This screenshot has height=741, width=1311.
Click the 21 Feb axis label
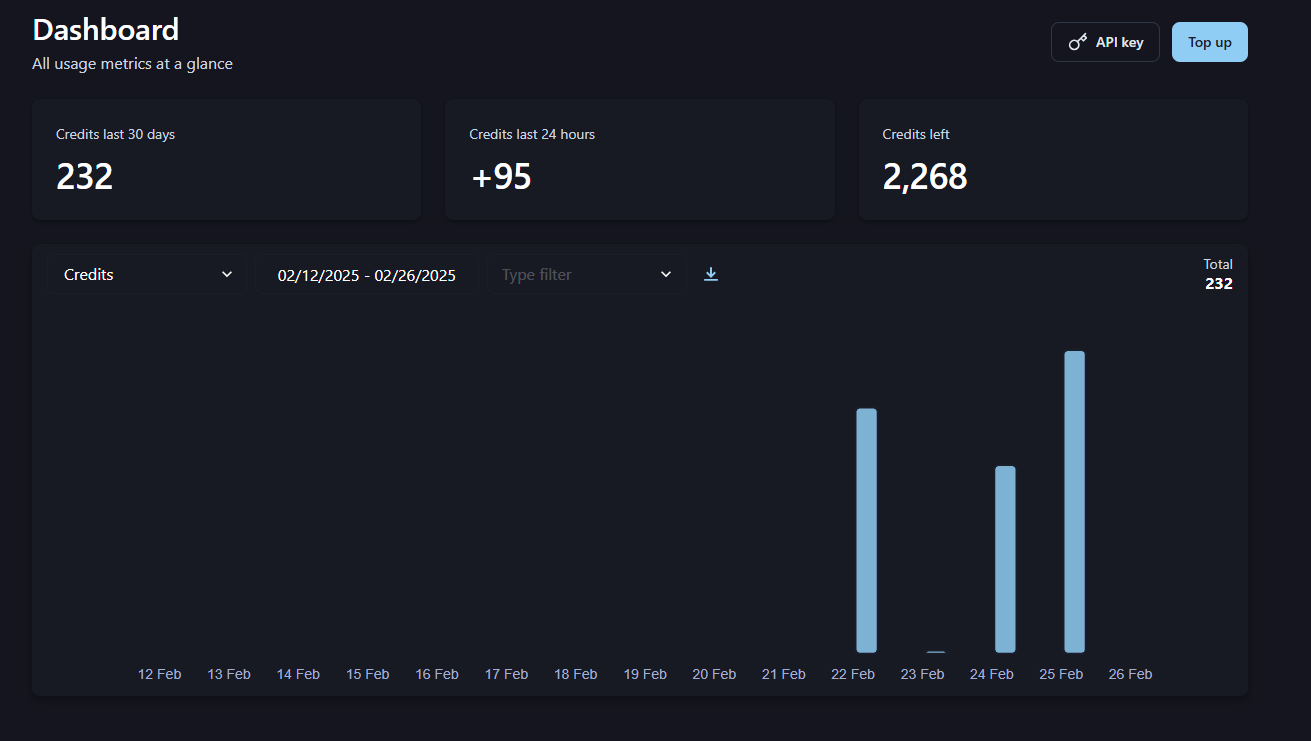pos(784,674)
